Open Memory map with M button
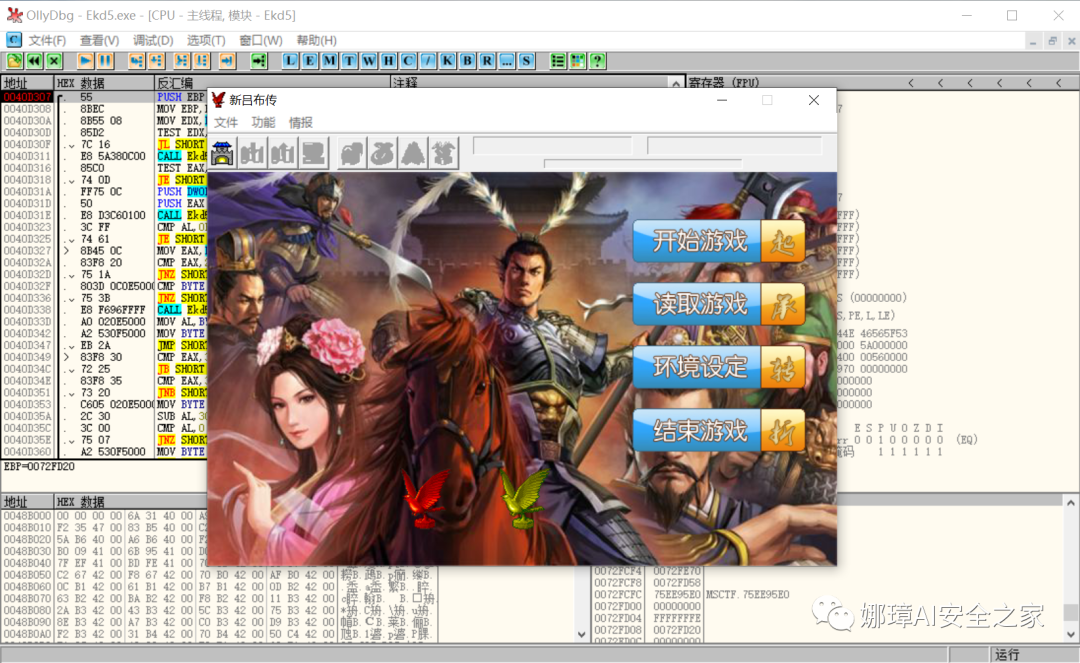 [x=329, y=61]
